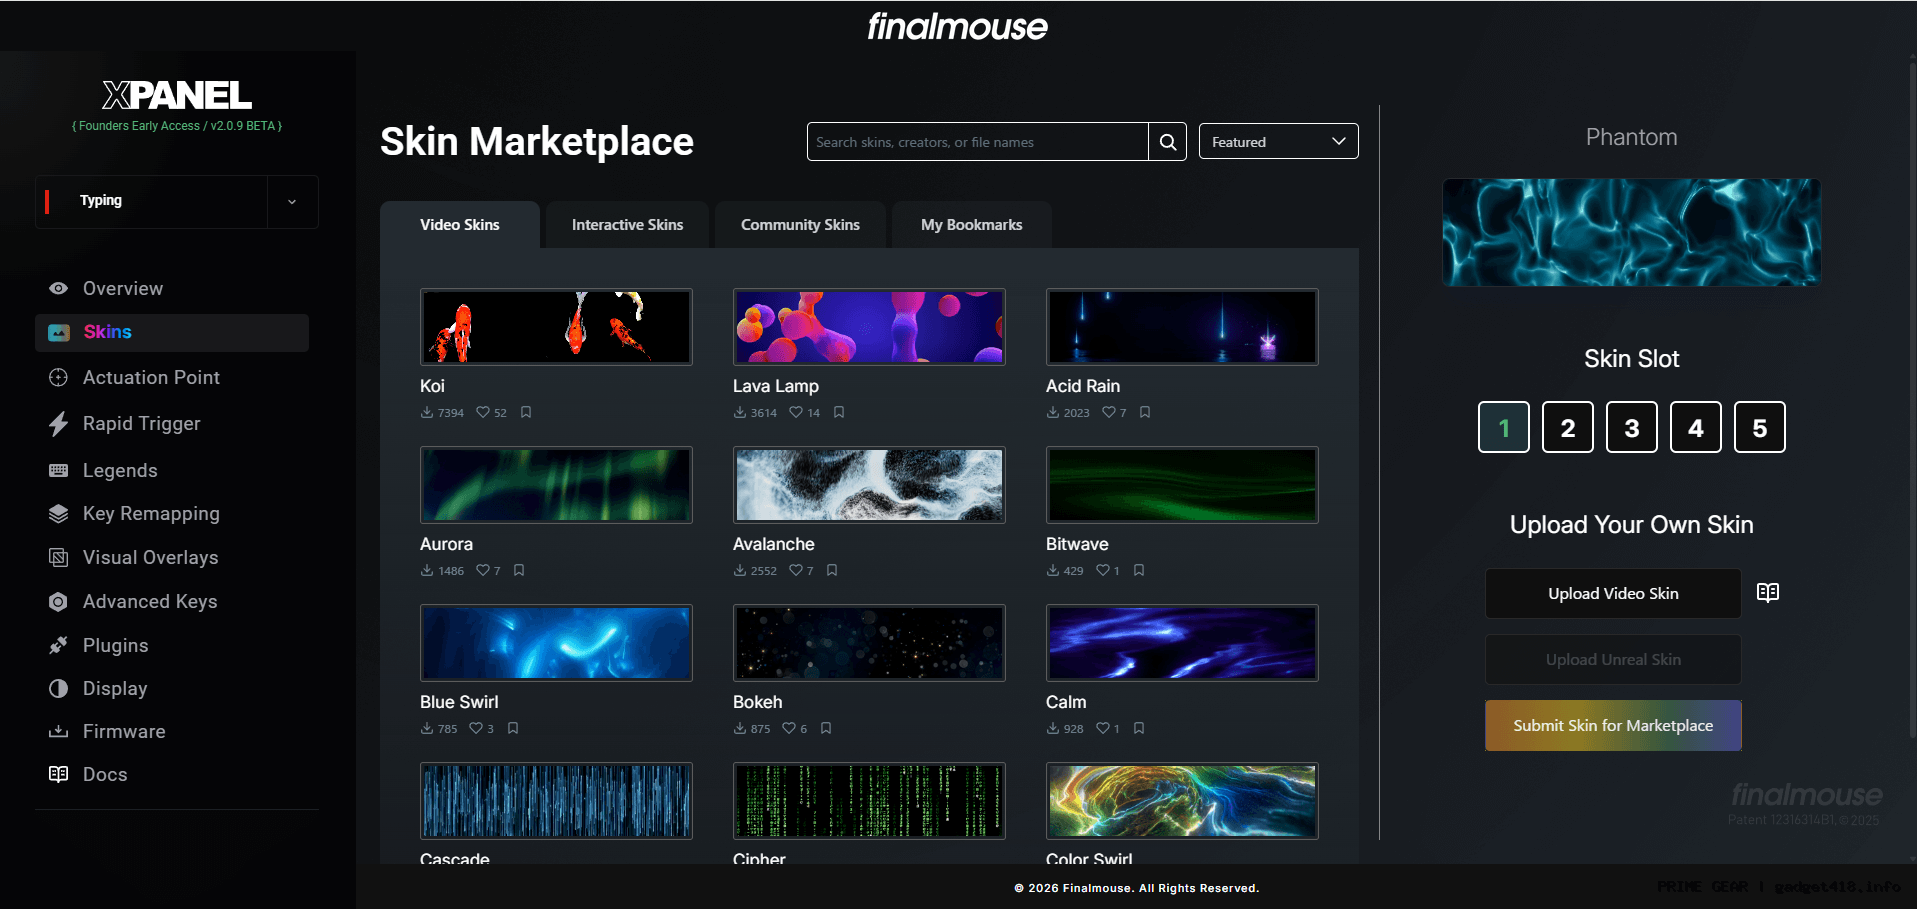Bookmark the Bitwave skin
1917x909 pixels.
1139,570
